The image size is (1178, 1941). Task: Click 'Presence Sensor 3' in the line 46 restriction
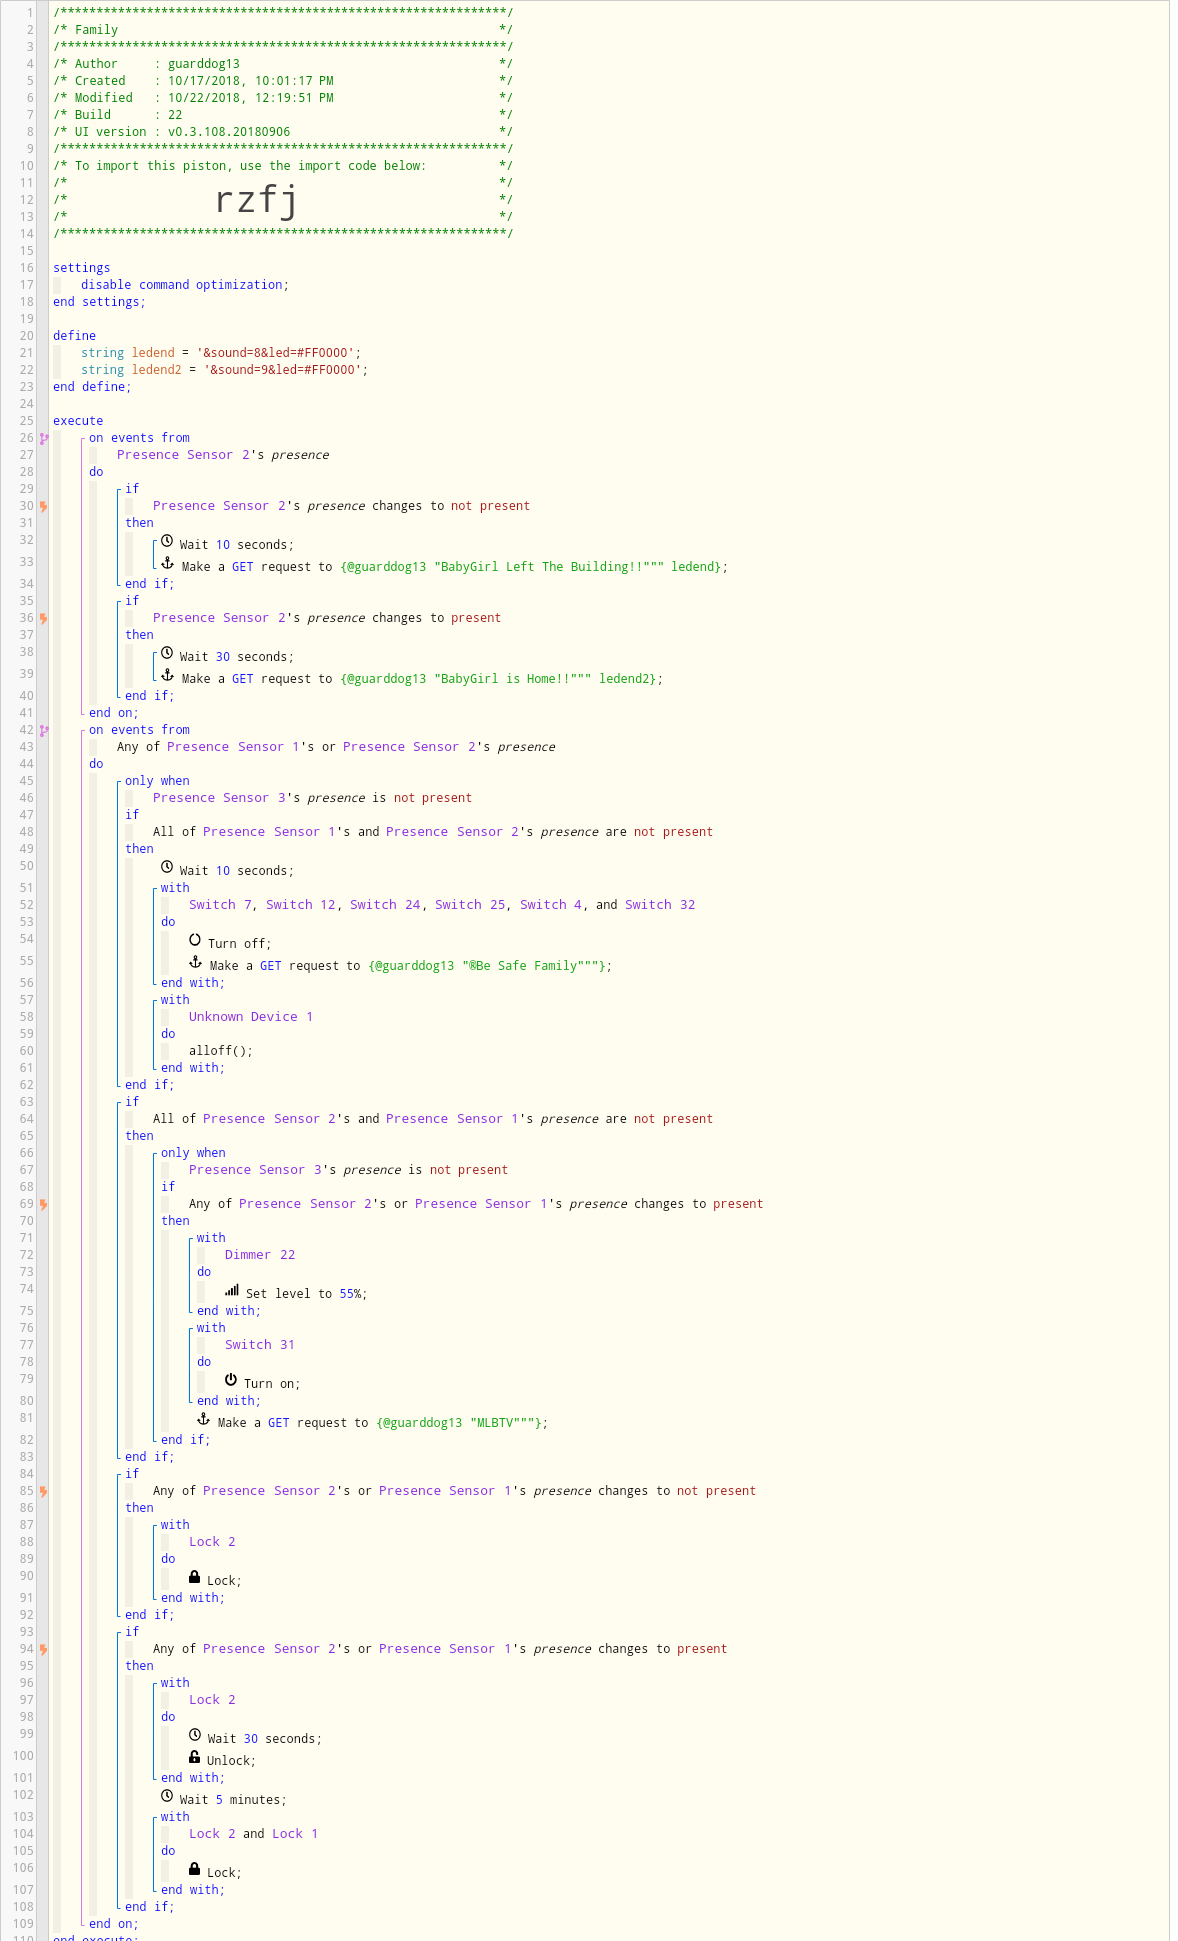[x=219, y=798]
